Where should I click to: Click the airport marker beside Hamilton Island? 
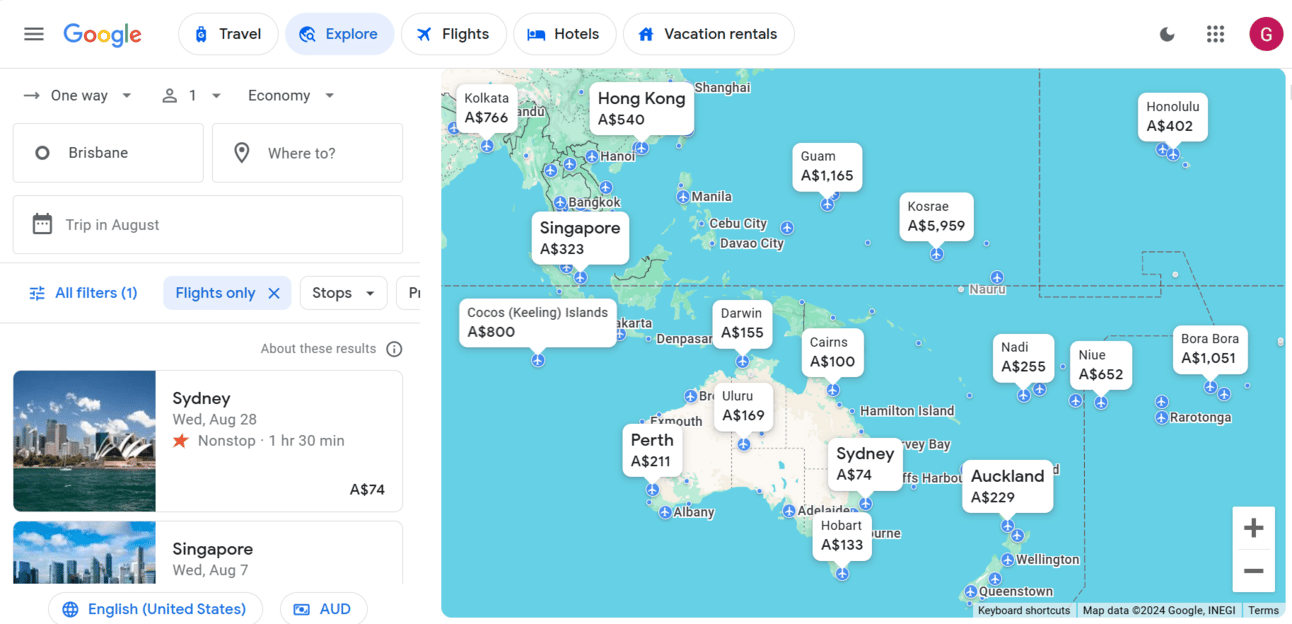[x=851, y=411]
